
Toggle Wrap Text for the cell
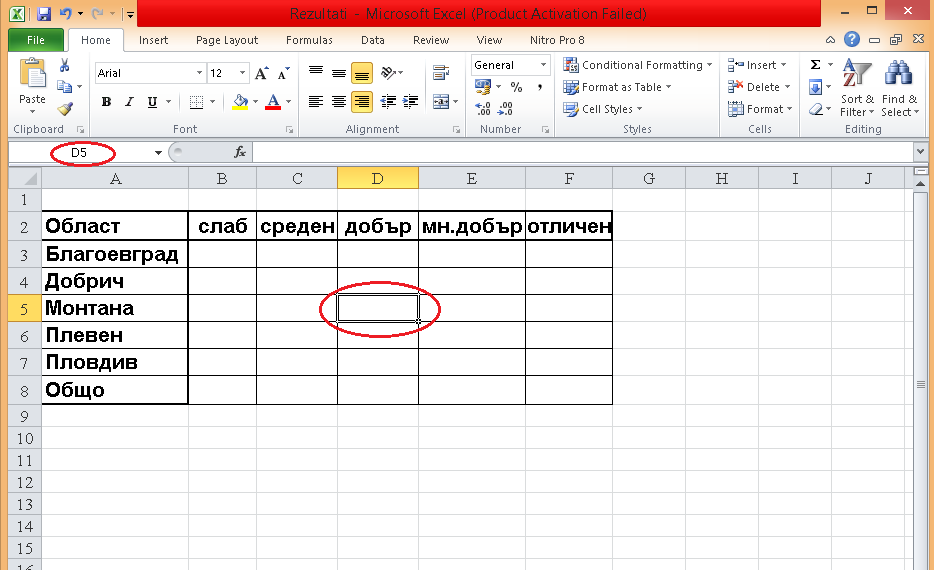[x=439, y=73]
